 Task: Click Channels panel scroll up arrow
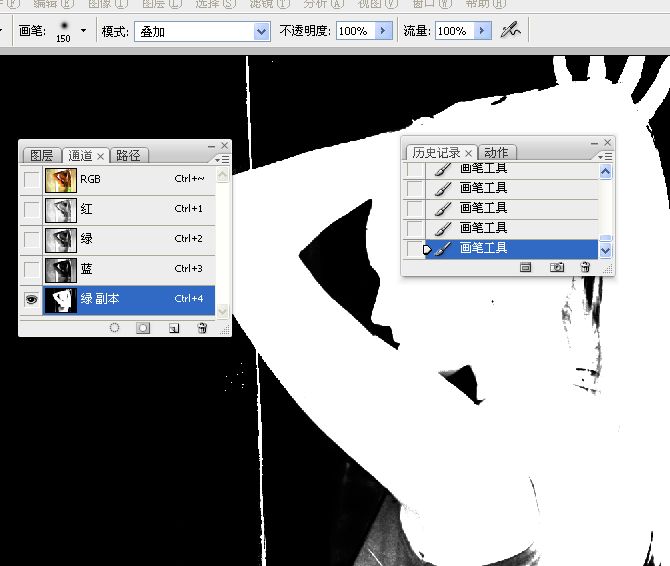(223, 175)
